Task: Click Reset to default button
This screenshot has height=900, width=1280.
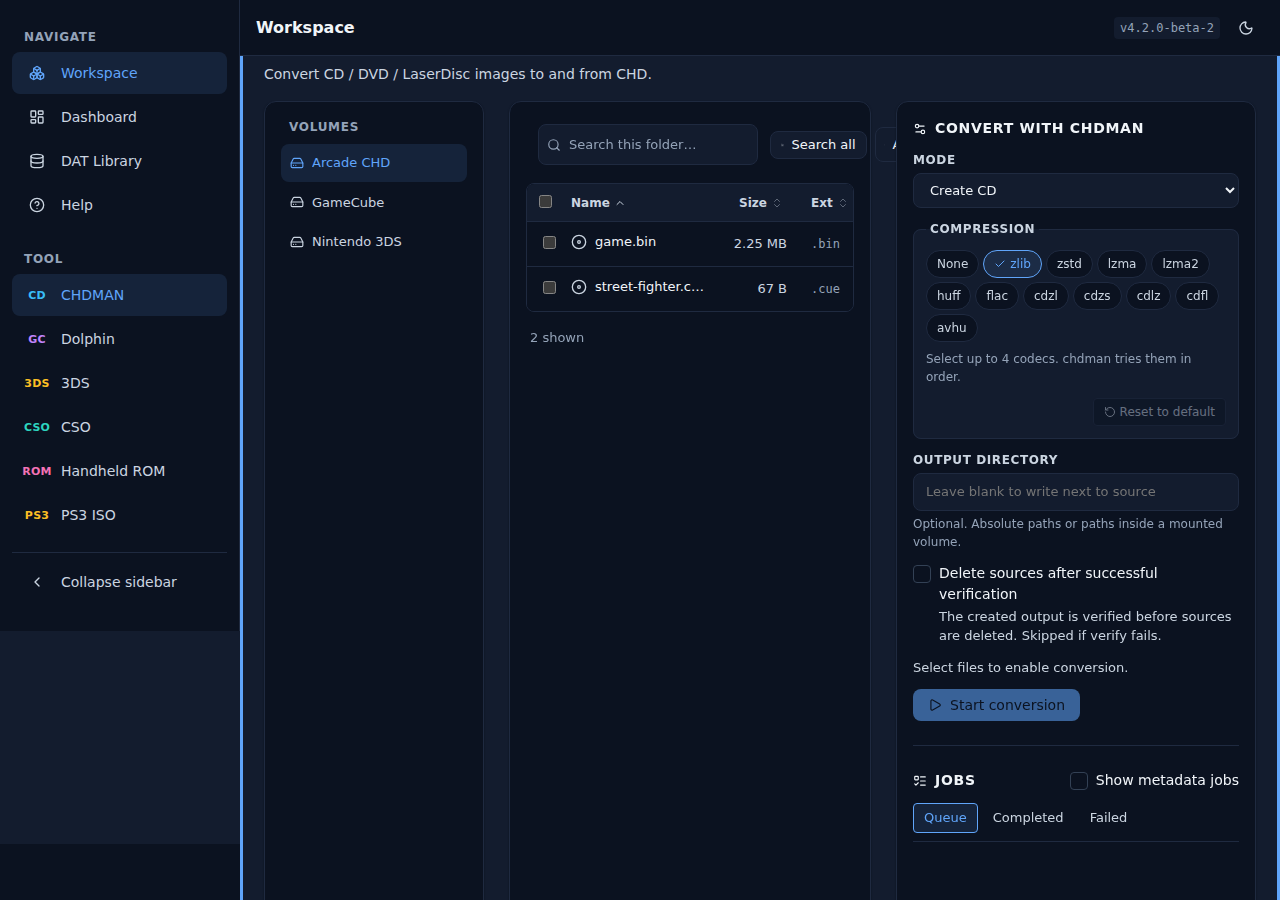Action: click(1159, 412)
